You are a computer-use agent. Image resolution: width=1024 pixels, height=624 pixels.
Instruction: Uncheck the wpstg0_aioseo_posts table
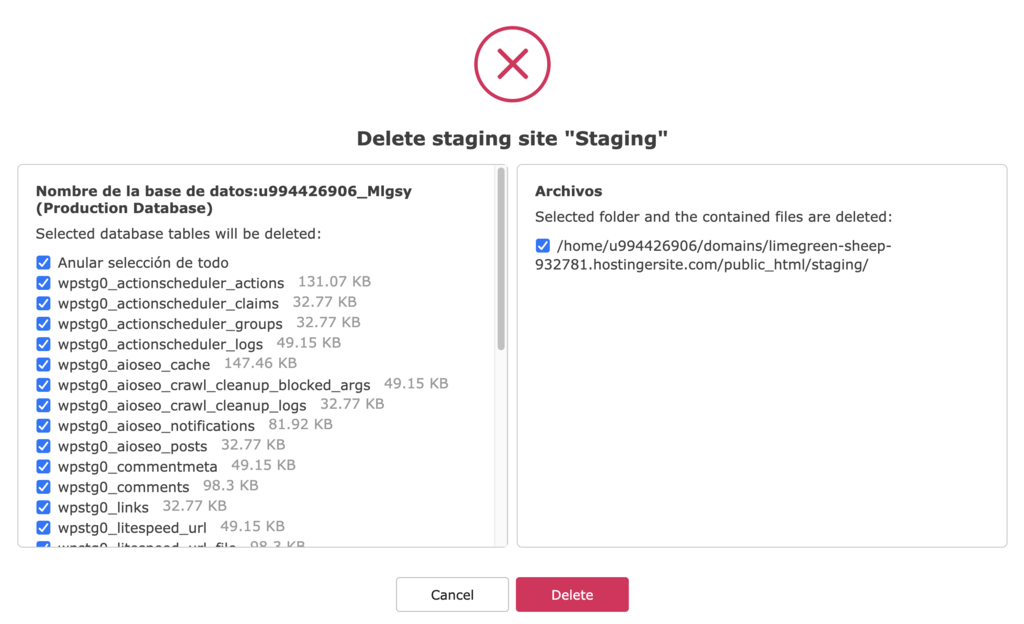[x=42, y=445]
